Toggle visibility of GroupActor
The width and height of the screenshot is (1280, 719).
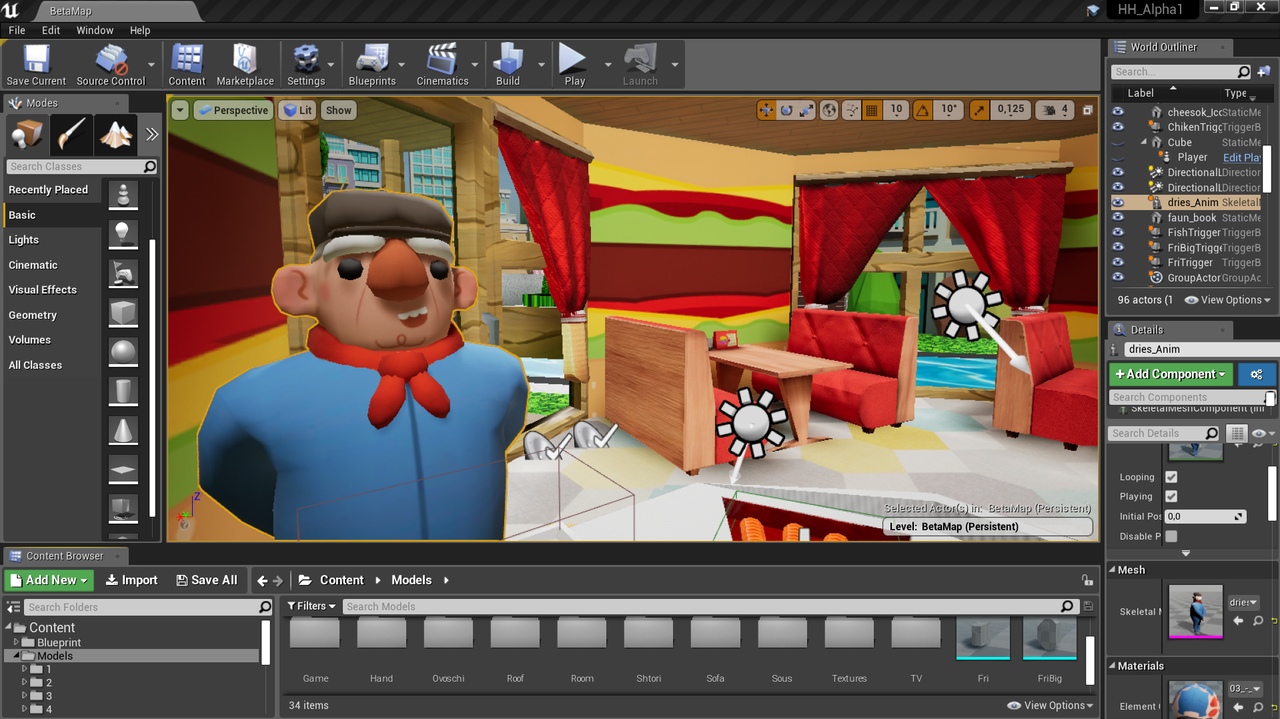click(1118, 277)
